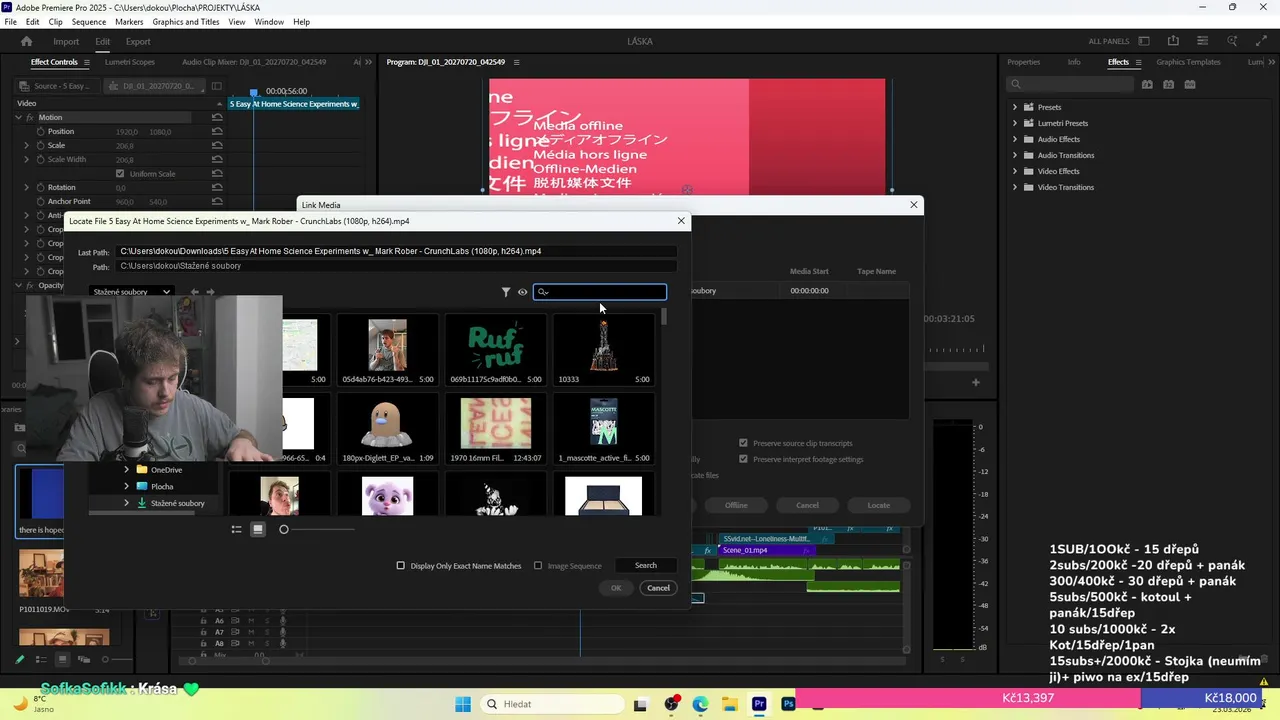This screenshot has height=720, width=1280.
Task: Toggle the fx switch on the Motion effect
Action: pyautogui.click(x=28, y=118)
